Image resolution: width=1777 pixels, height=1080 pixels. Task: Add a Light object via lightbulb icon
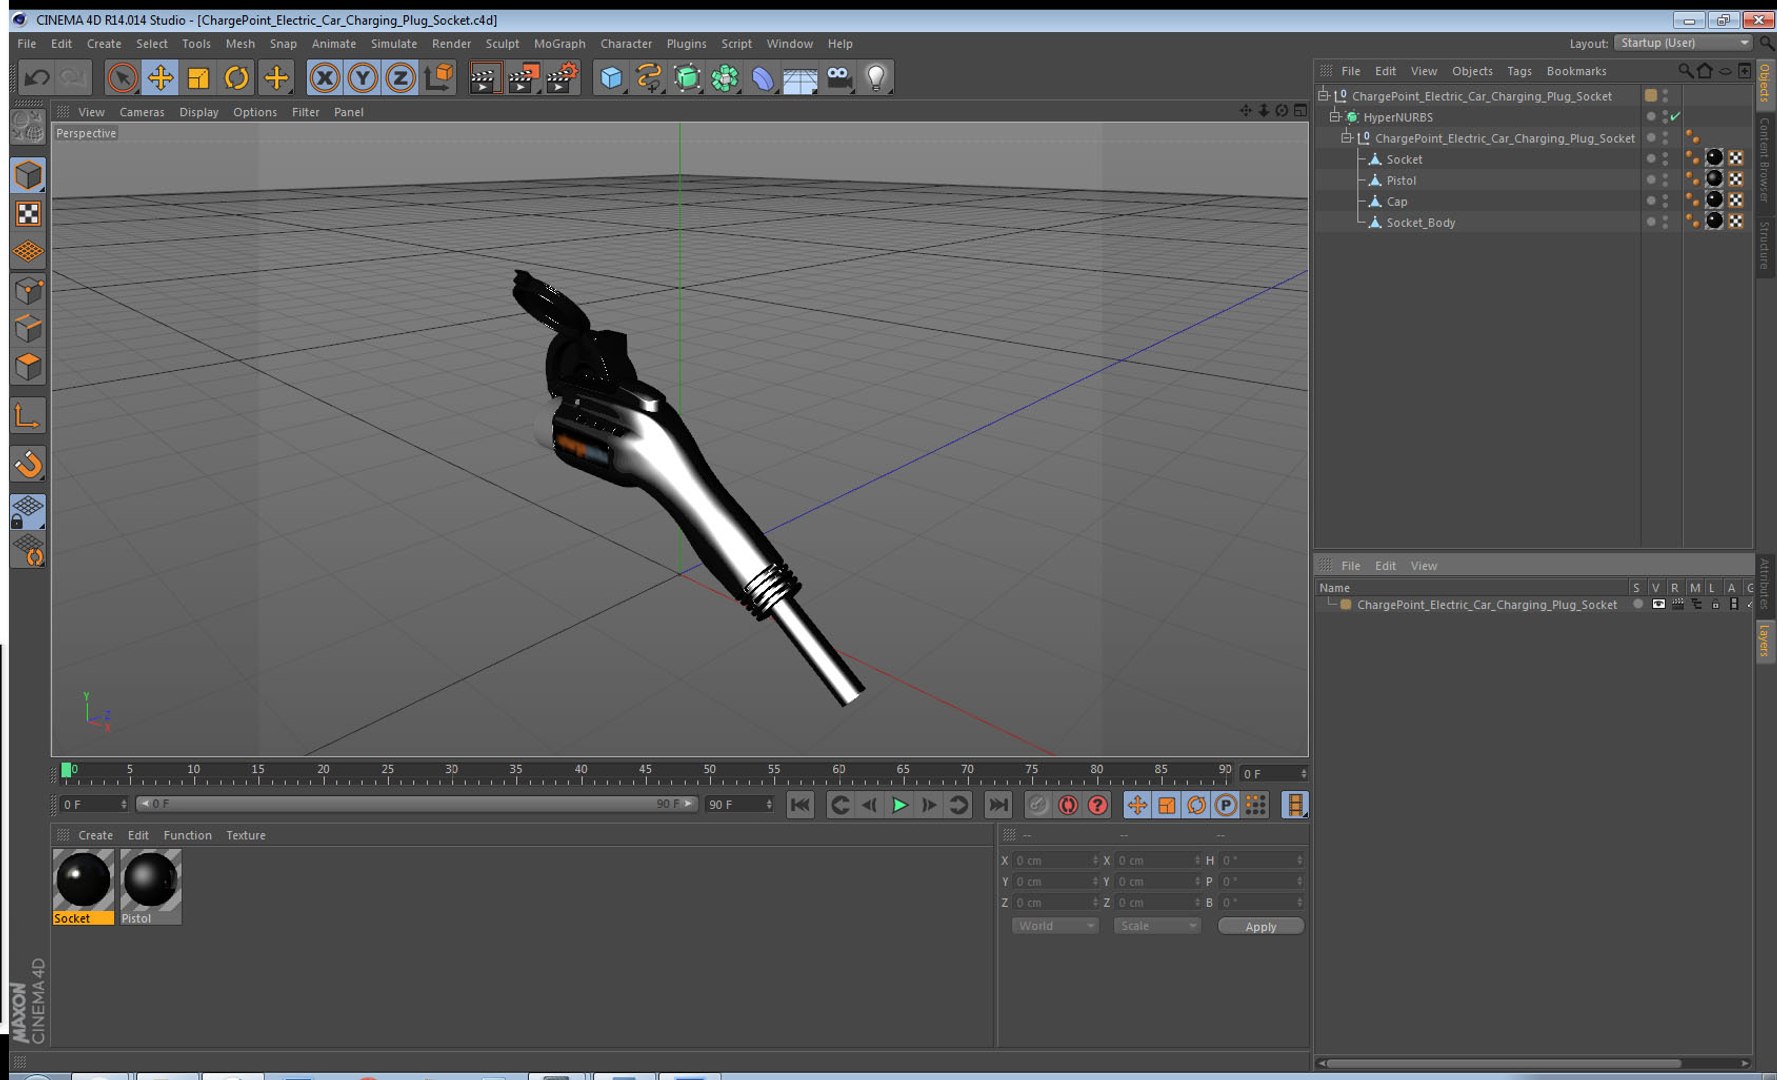tap(876, 77)
